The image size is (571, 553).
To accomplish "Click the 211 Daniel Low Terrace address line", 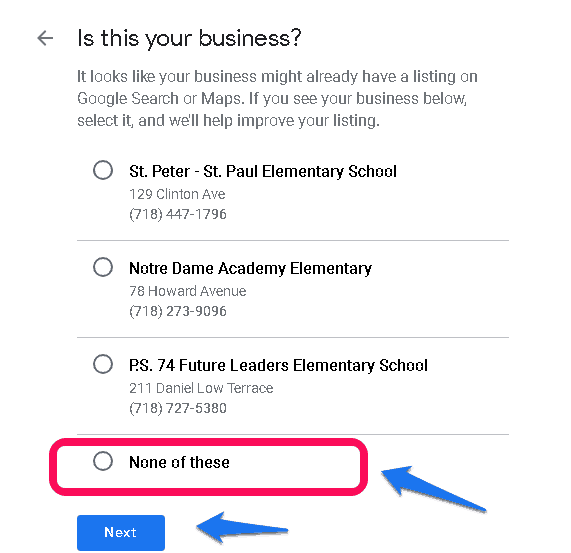I will coord(201,388).
